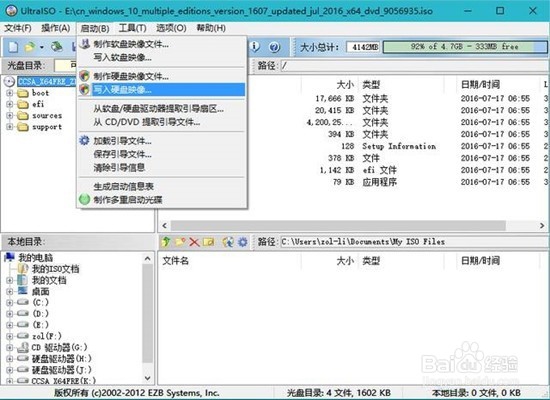Select the support folder in disc tree
This screenshot has height=400, width=550.
tap(47, 127)
